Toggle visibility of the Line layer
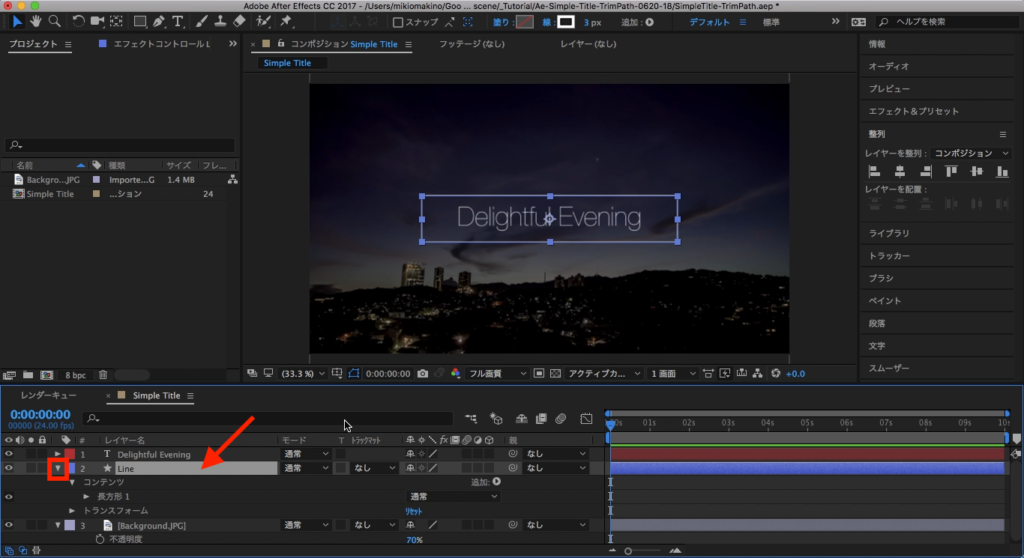This screenshot has width=1024, height=558. point(9,468)
